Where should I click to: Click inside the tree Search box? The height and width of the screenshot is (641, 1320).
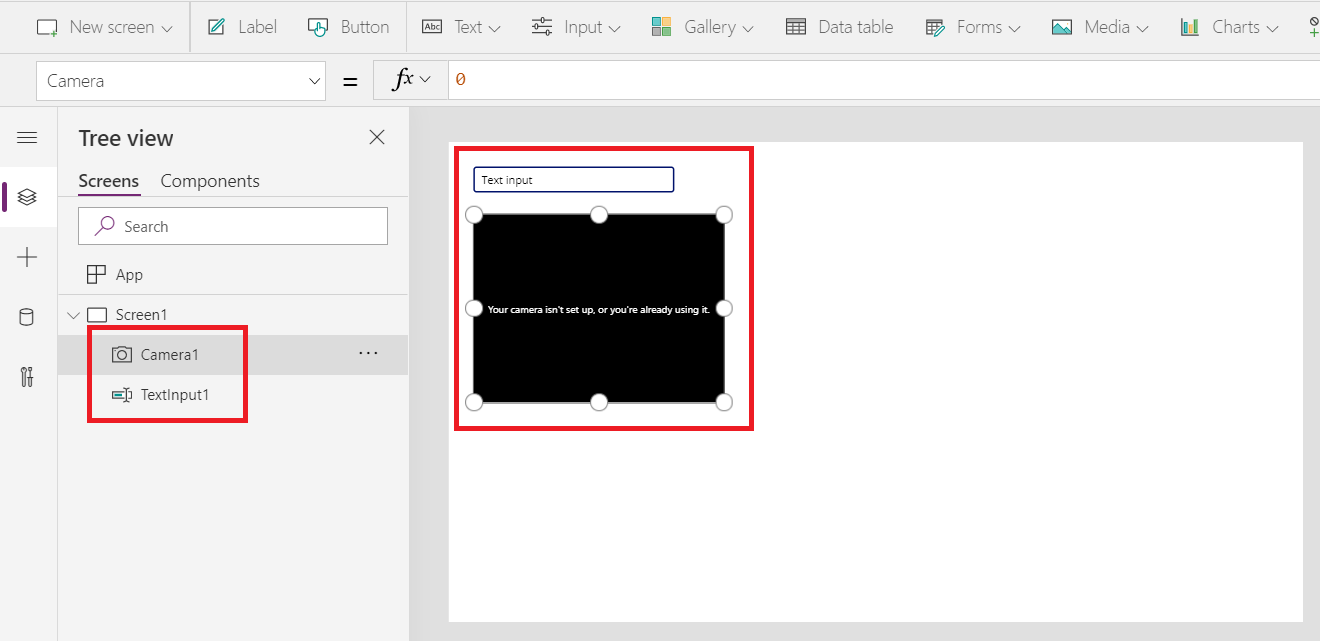(232, 225)
